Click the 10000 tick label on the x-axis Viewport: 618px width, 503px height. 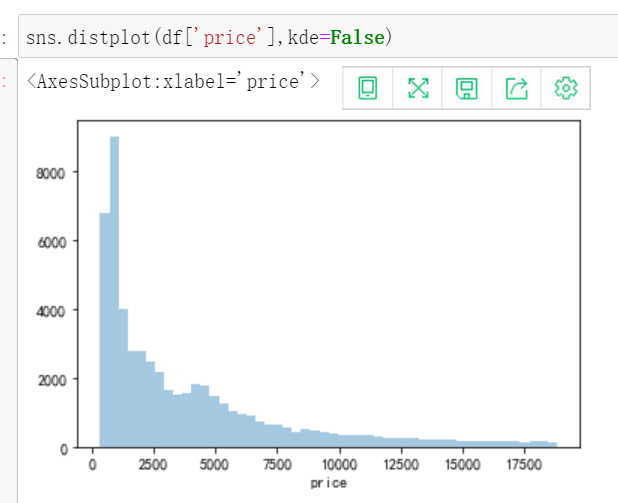(x=339, y=465)
